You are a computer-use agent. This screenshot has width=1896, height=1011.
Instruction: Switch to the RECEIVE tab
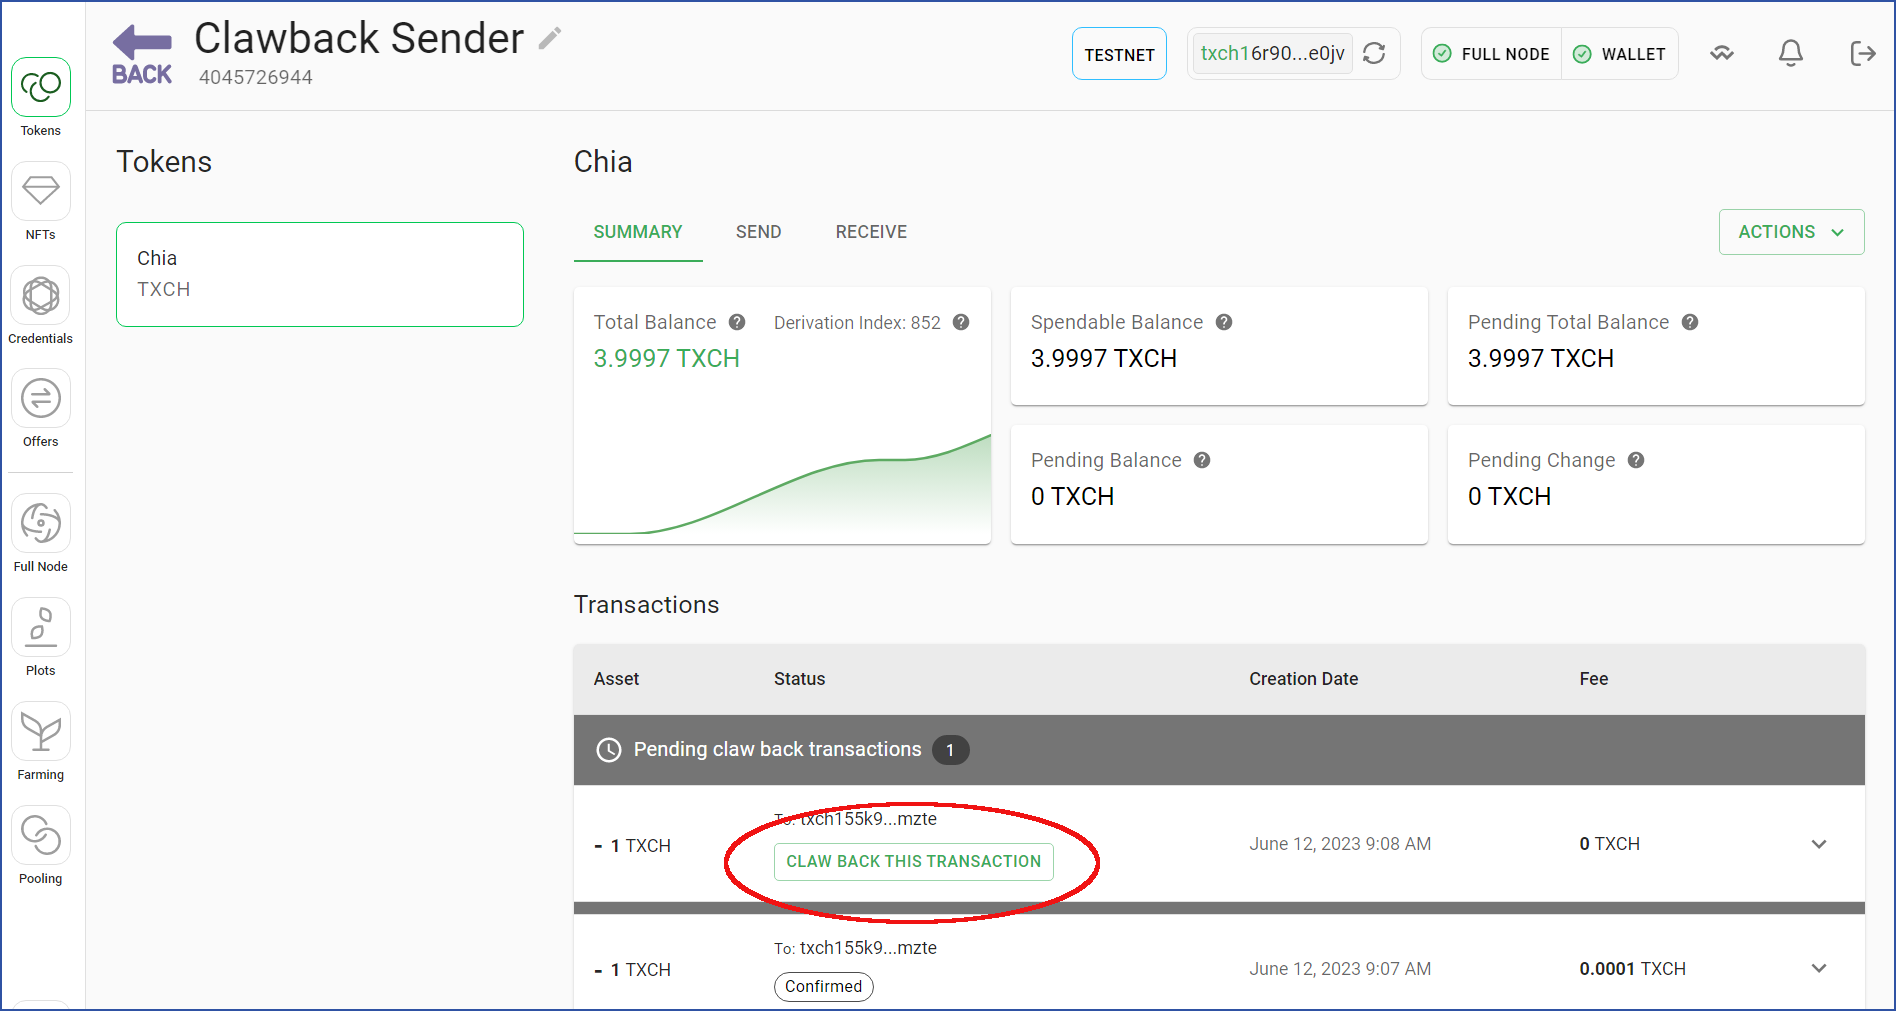pos(871,232)
